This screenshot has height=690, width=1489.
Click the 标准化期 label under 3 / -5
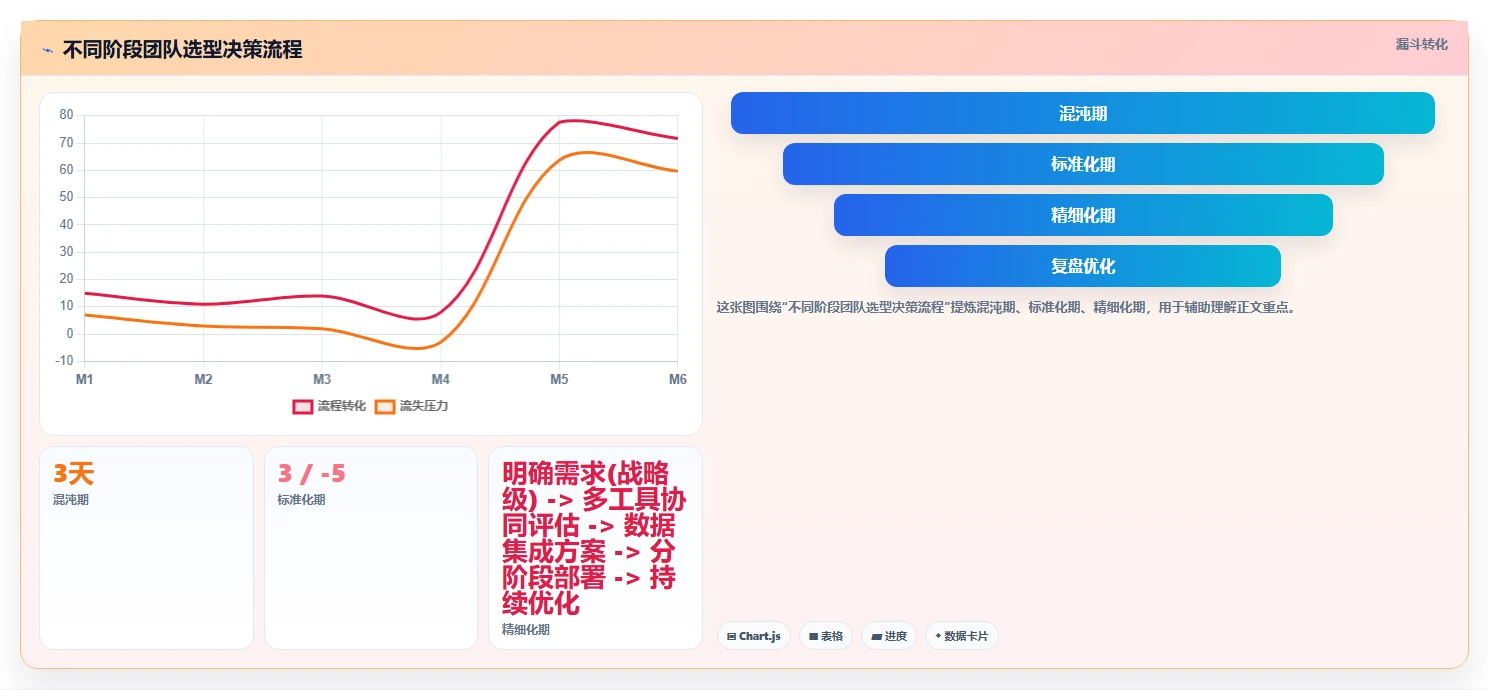tap(301, 500)
